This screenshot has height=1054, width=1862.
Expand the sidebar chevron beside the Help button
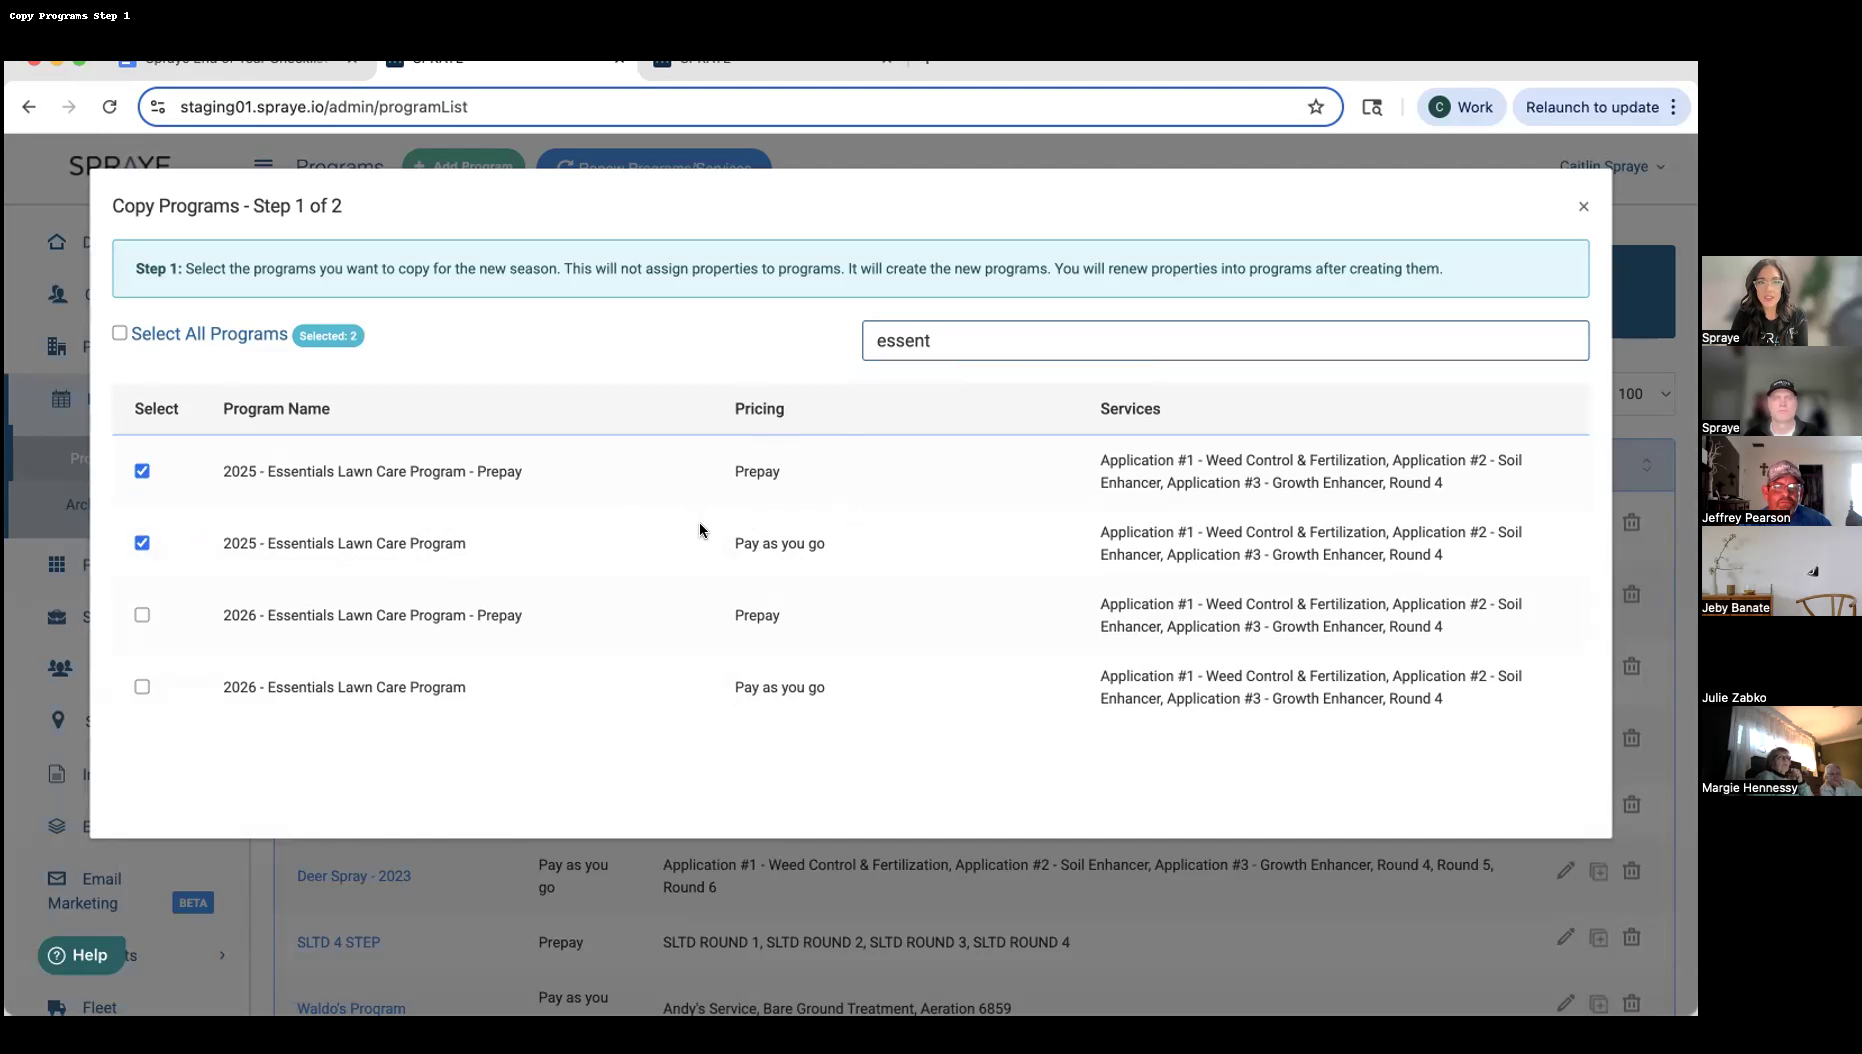click(x=222, y=955)
